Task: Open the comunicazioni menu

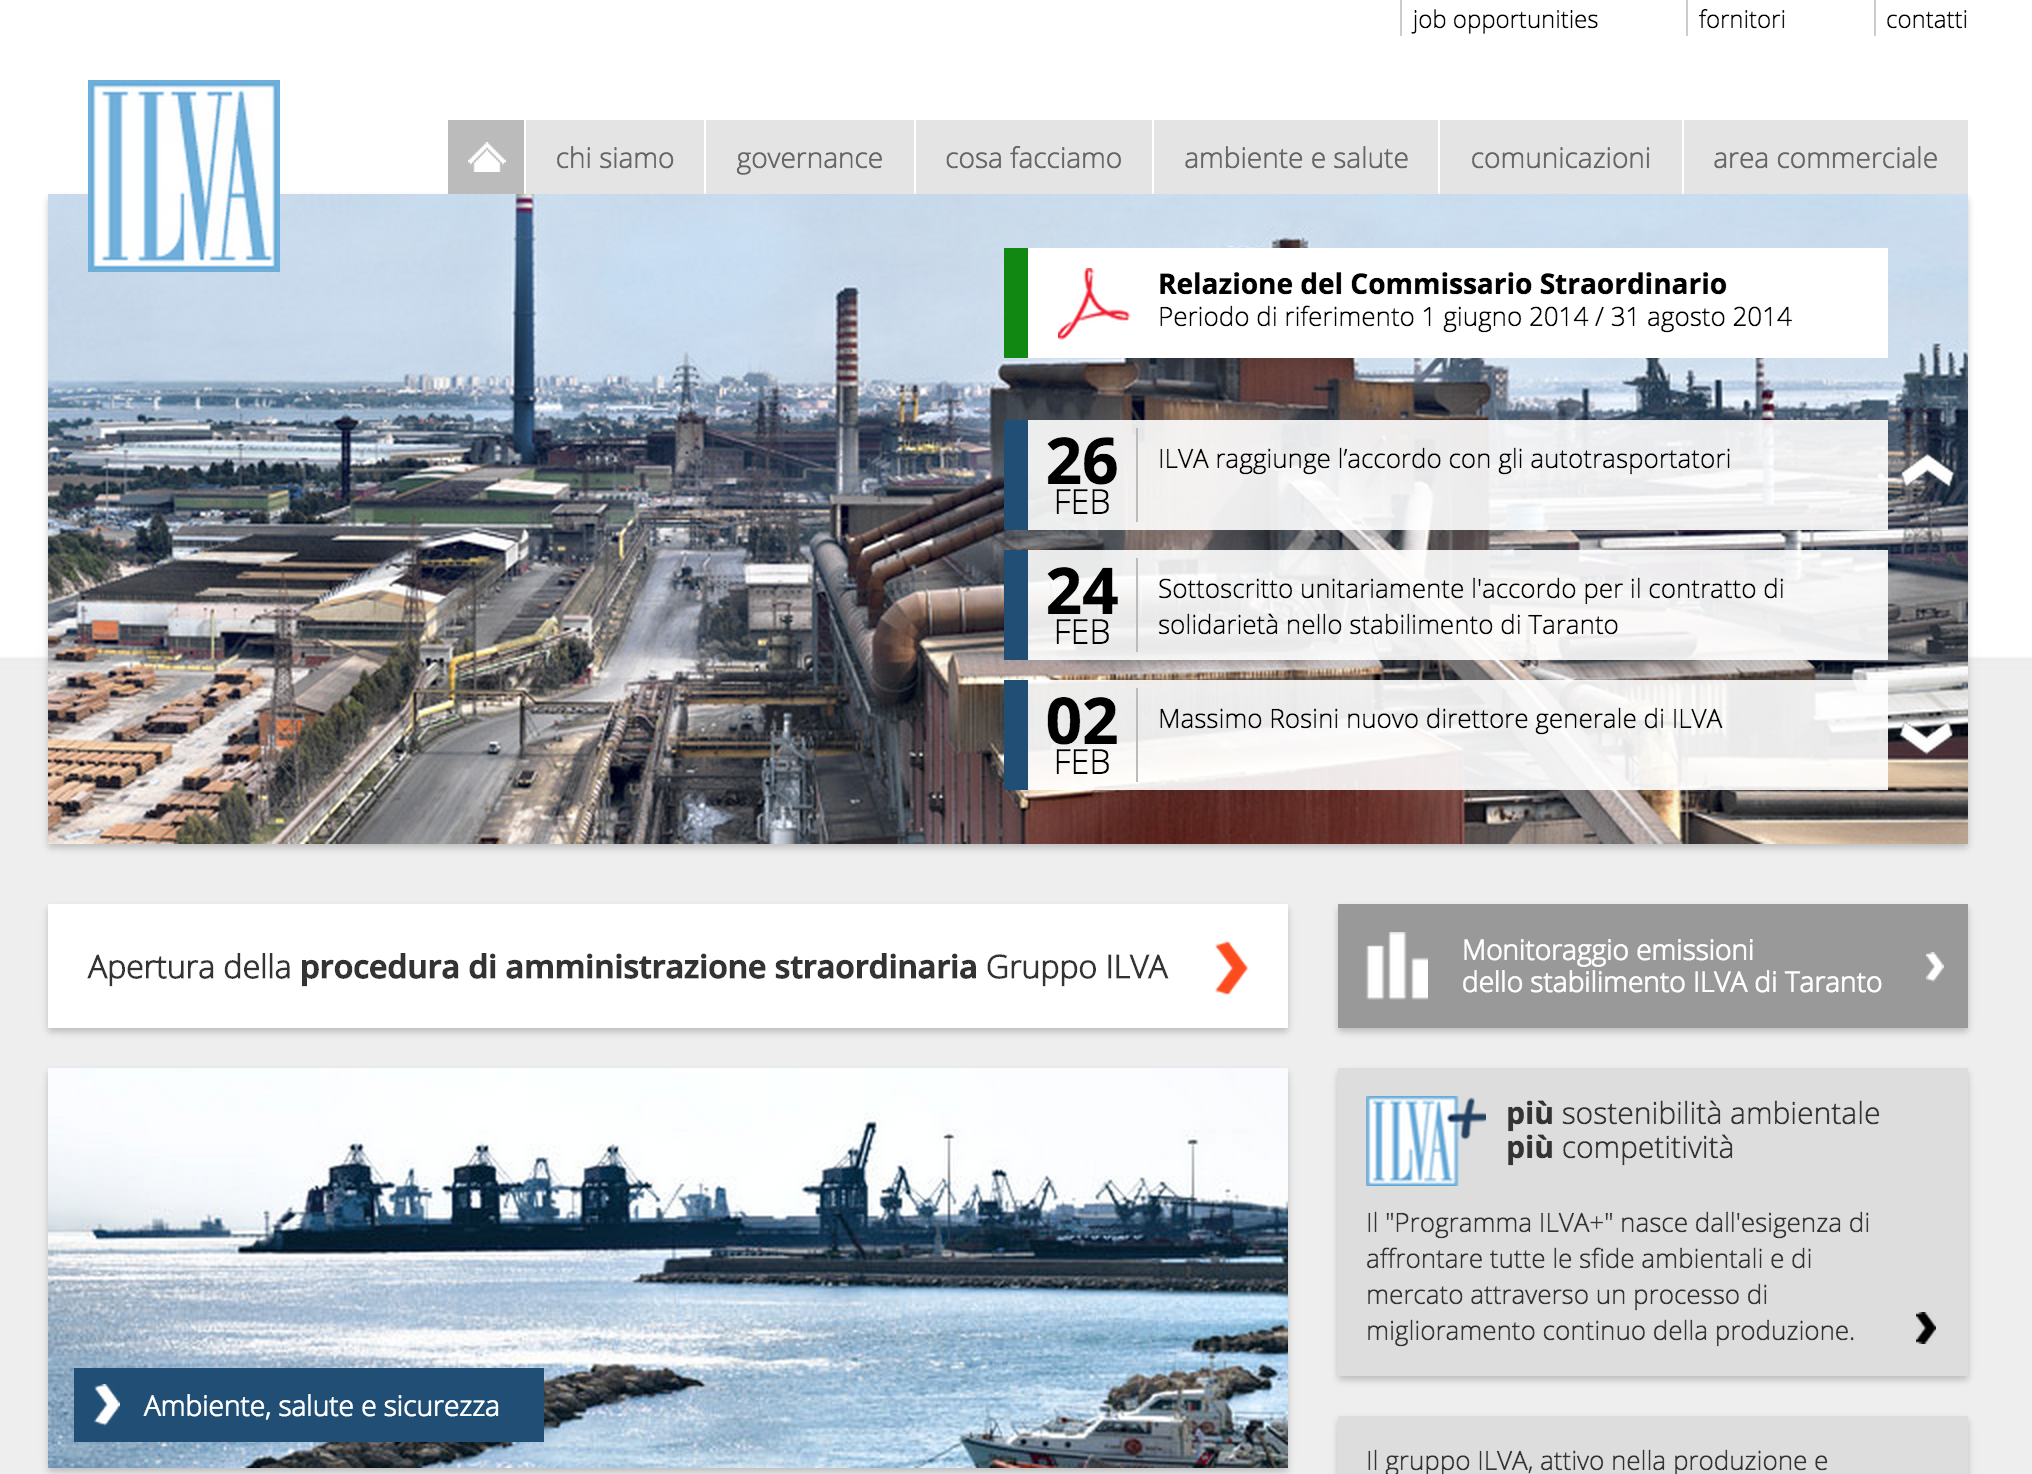Action: (1560, 157)
